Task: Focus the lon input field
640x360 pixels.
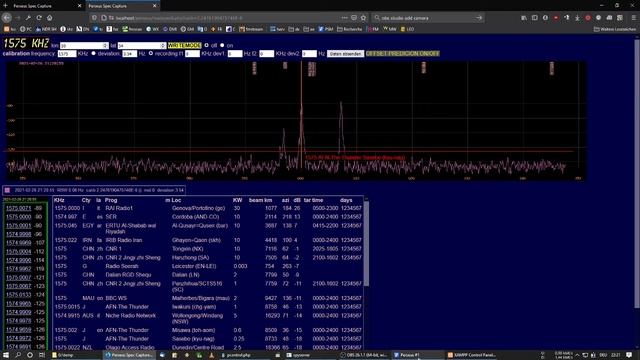Action: point(84,46)
